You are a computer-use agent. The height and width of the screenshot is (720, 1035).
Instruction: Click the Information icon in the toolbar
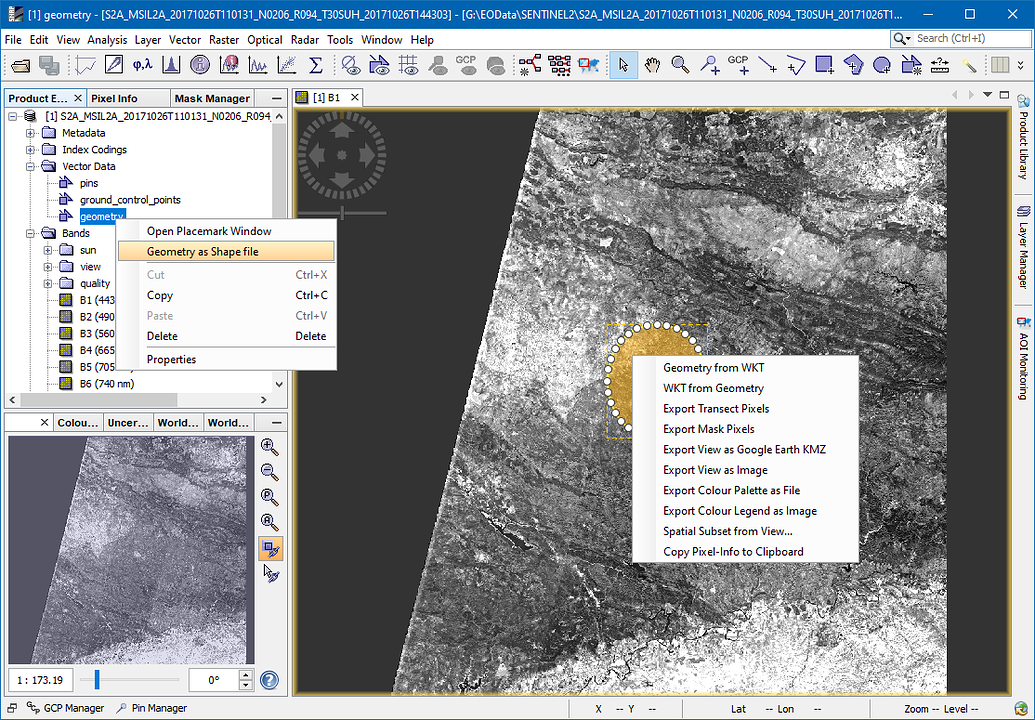click(x=199, y=63)
